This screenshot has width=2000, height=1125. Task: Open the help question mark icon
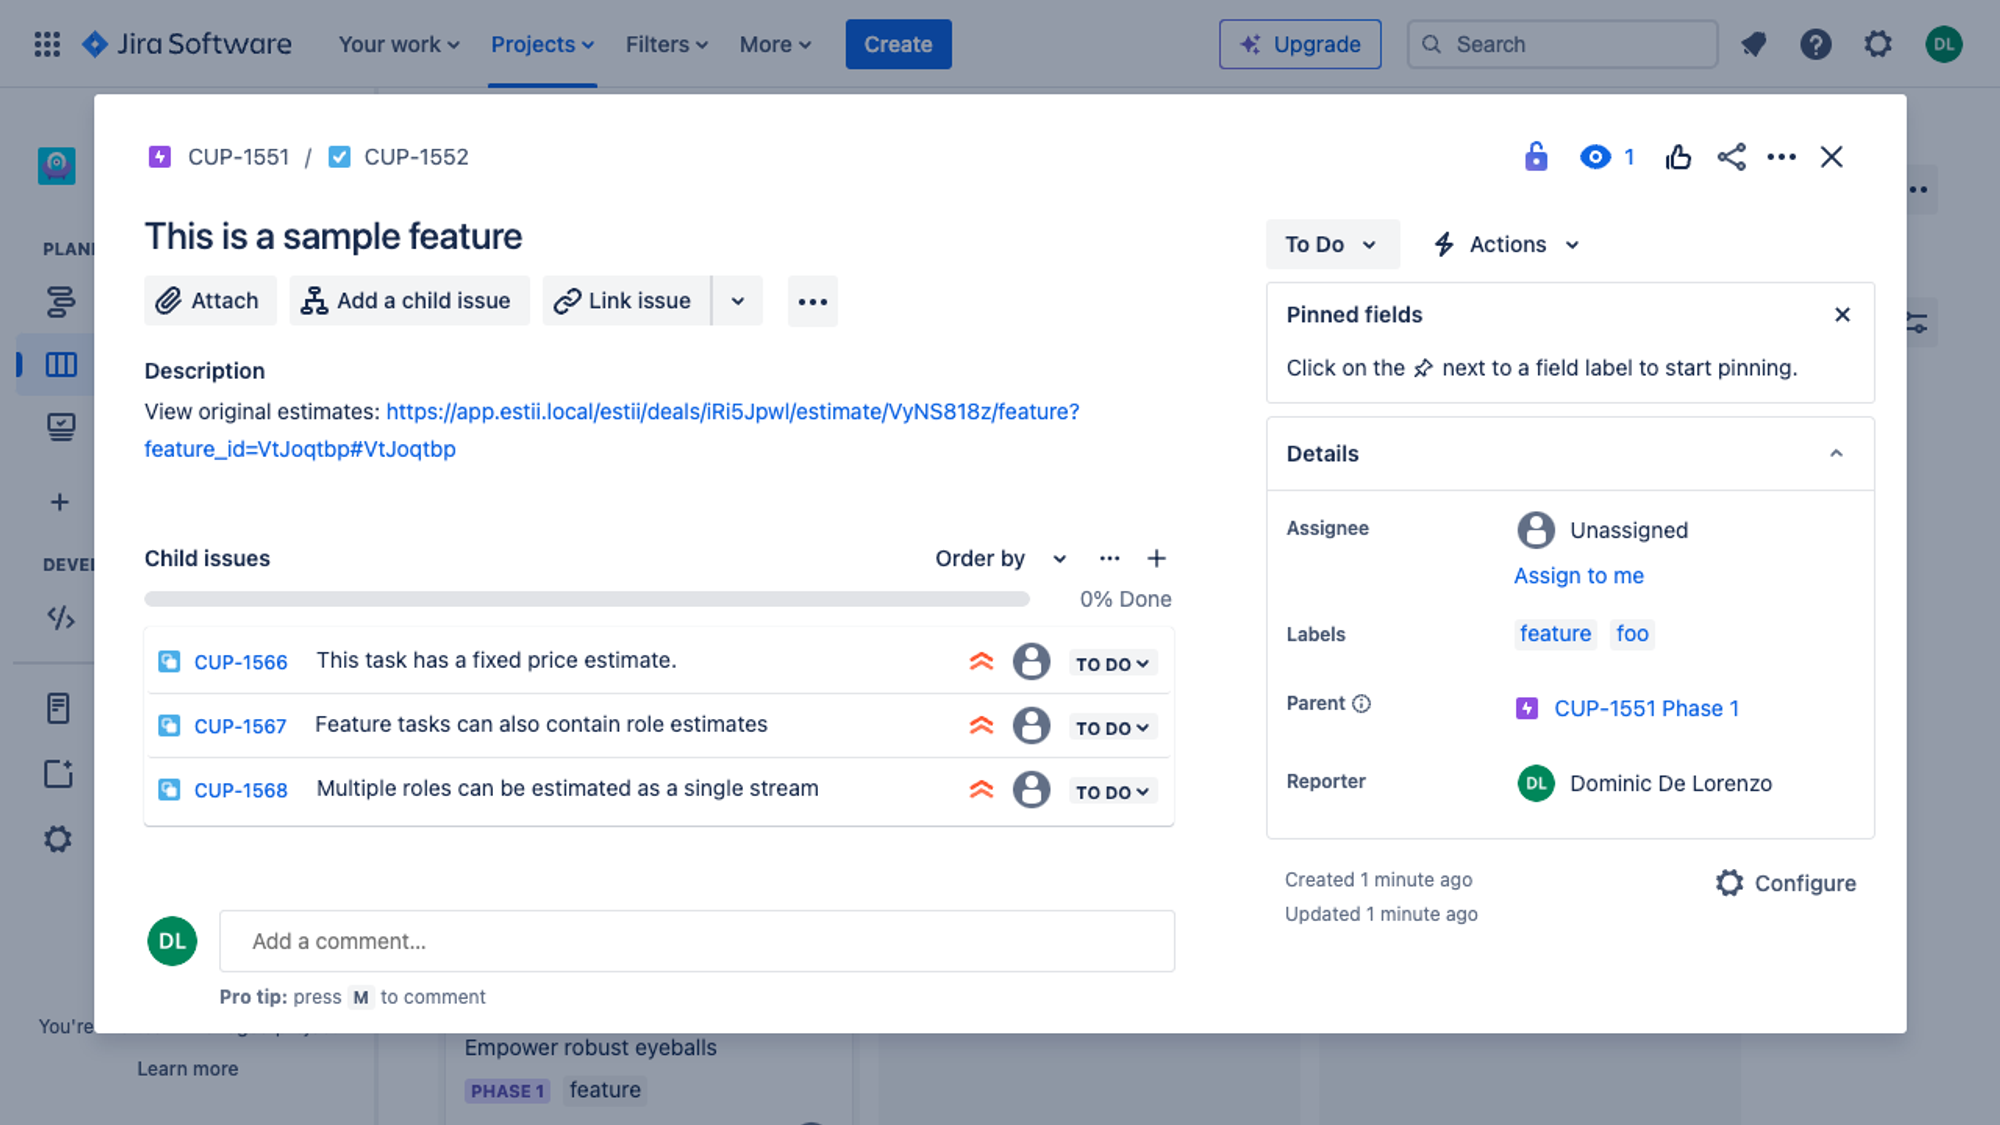point(1815,44)
